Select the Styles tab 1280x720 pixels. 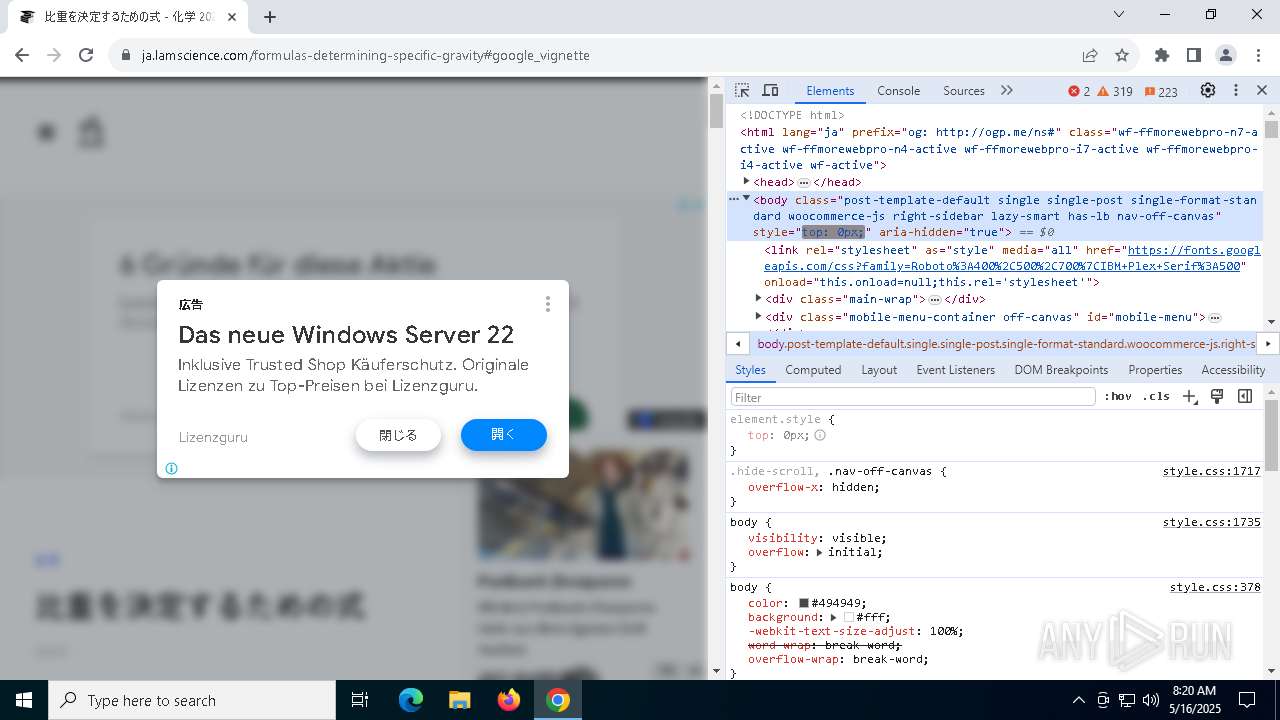tap(750, 369)
